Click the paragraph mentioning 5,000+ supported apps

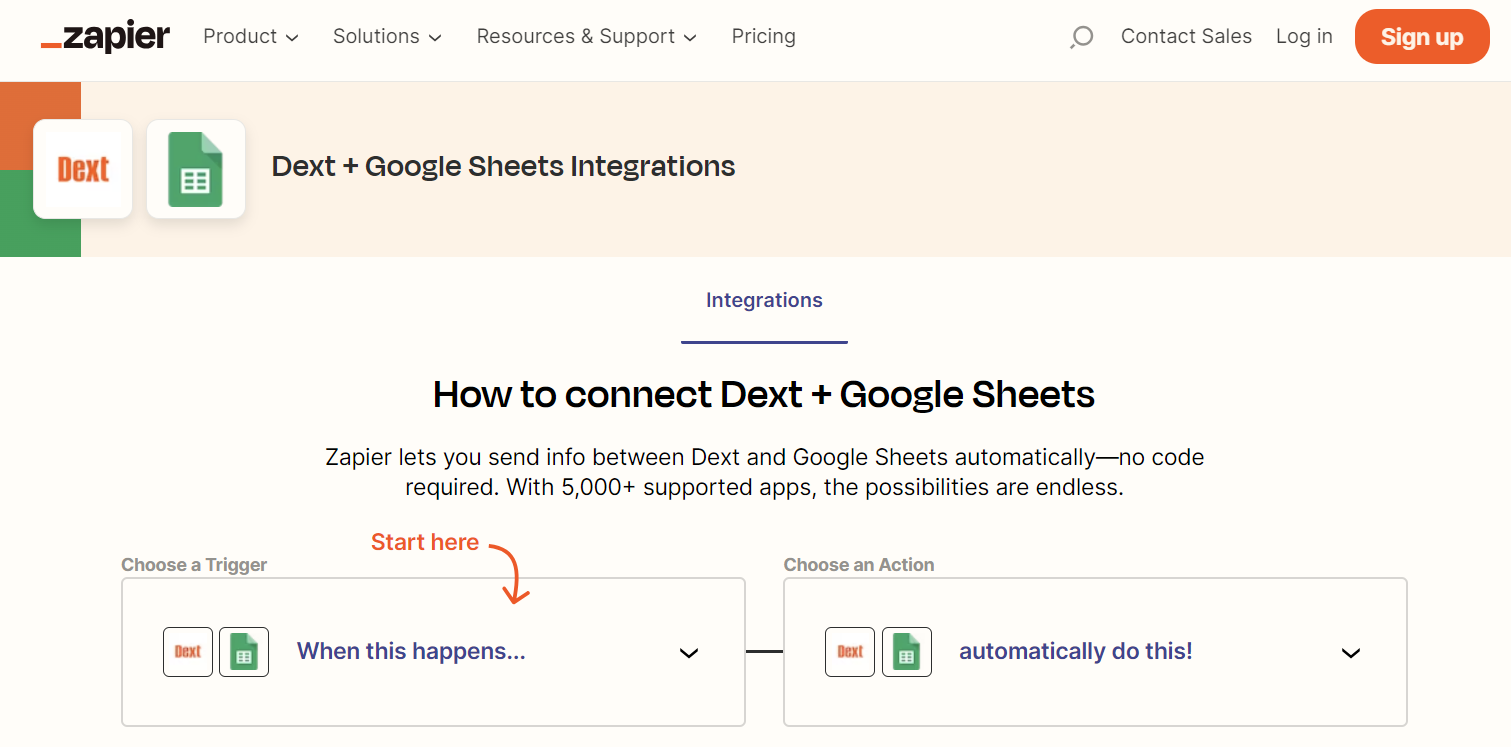[x=765, y=473]
